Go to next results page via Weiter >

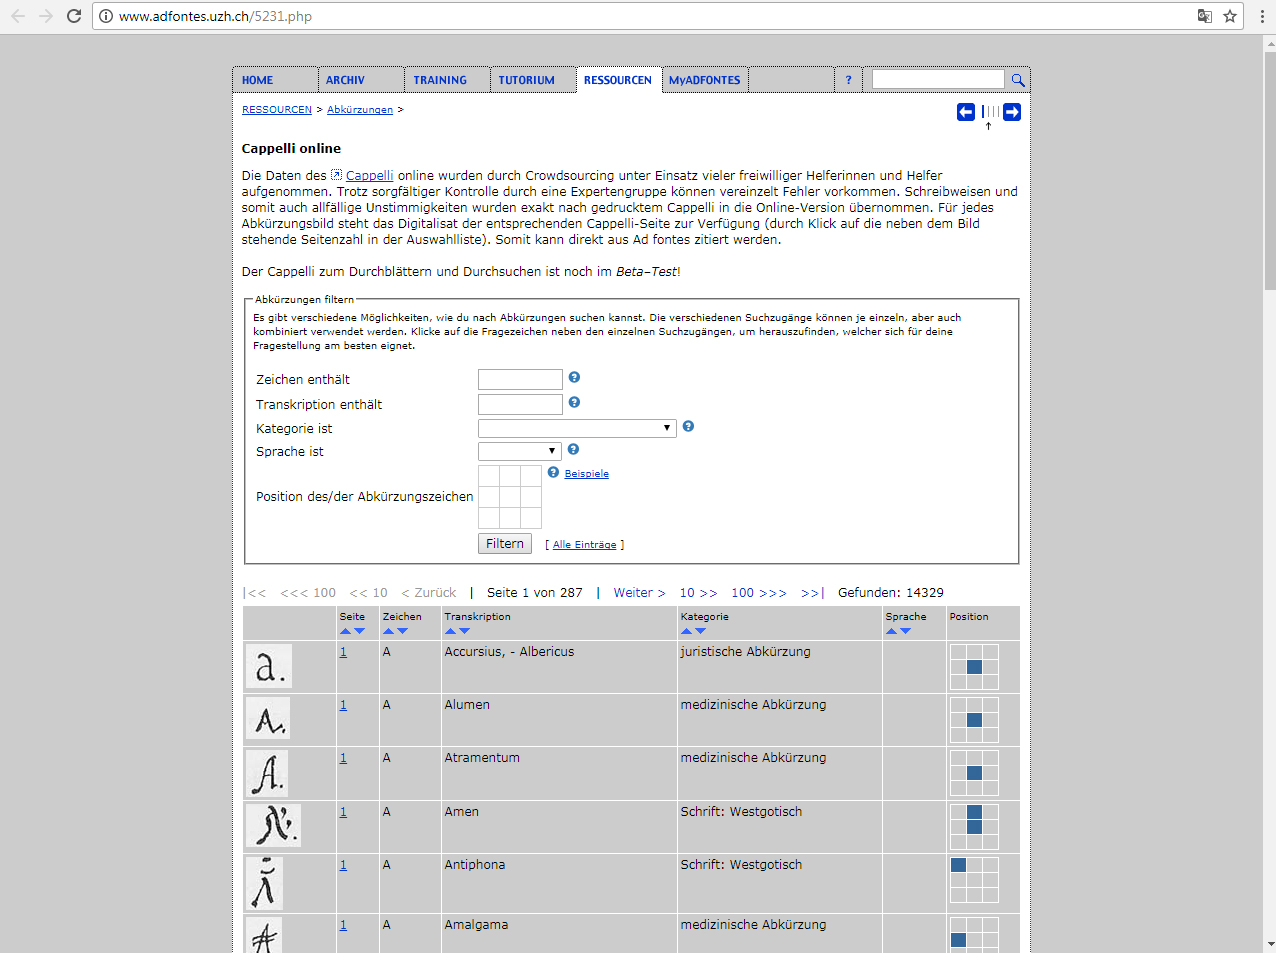click(639, 593)
